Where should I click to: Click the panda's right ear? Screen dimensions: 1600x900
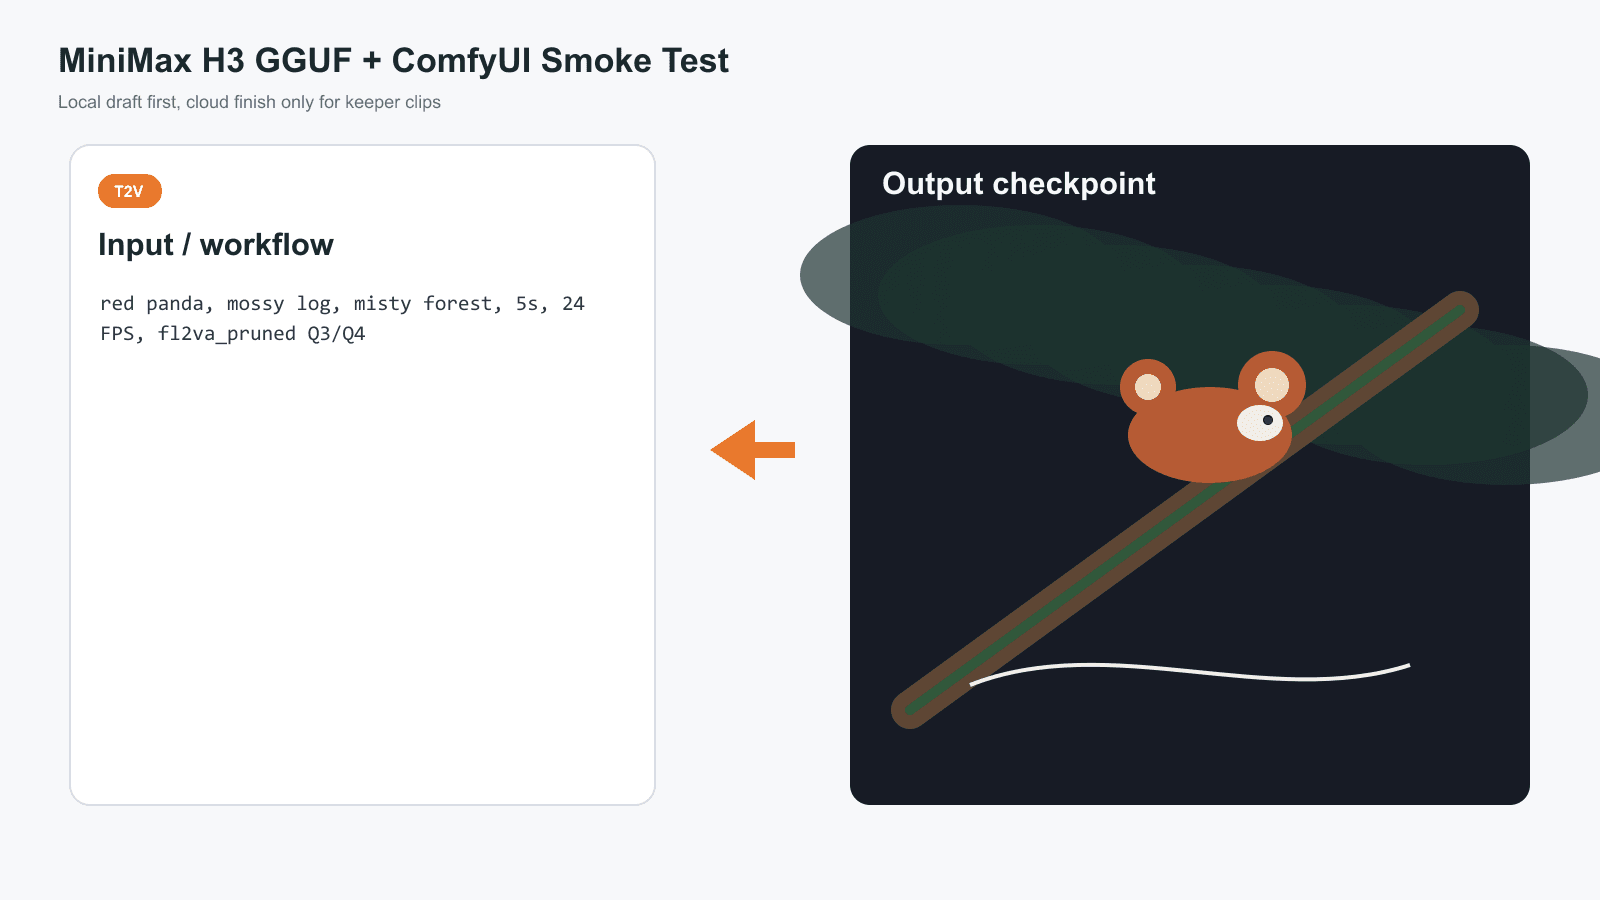(x=1272, y=384)
